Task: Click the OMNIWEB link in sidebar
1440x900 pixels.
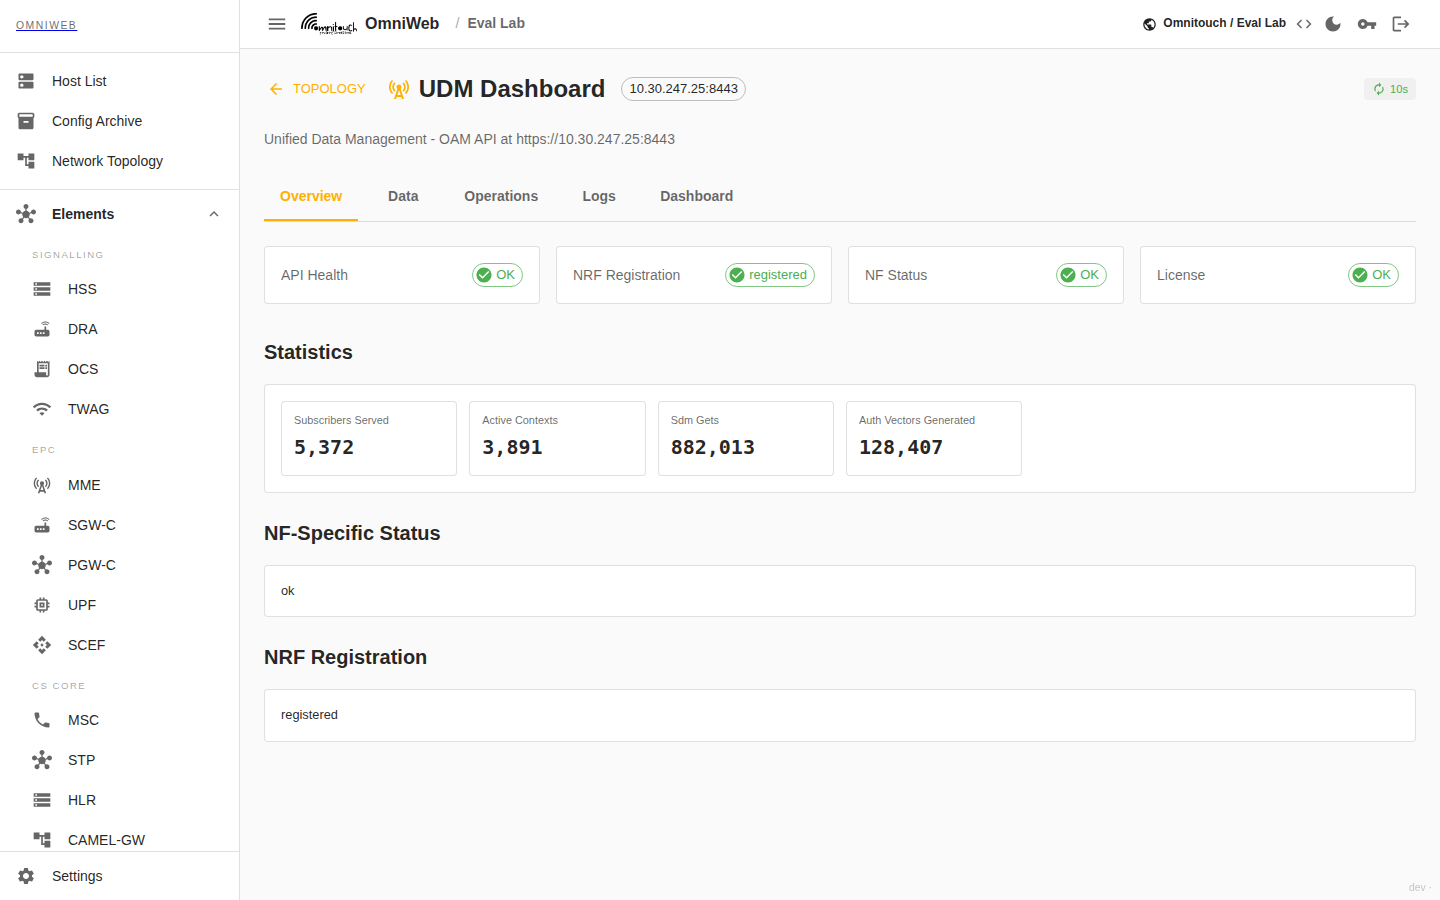Action: click(46, 25)
